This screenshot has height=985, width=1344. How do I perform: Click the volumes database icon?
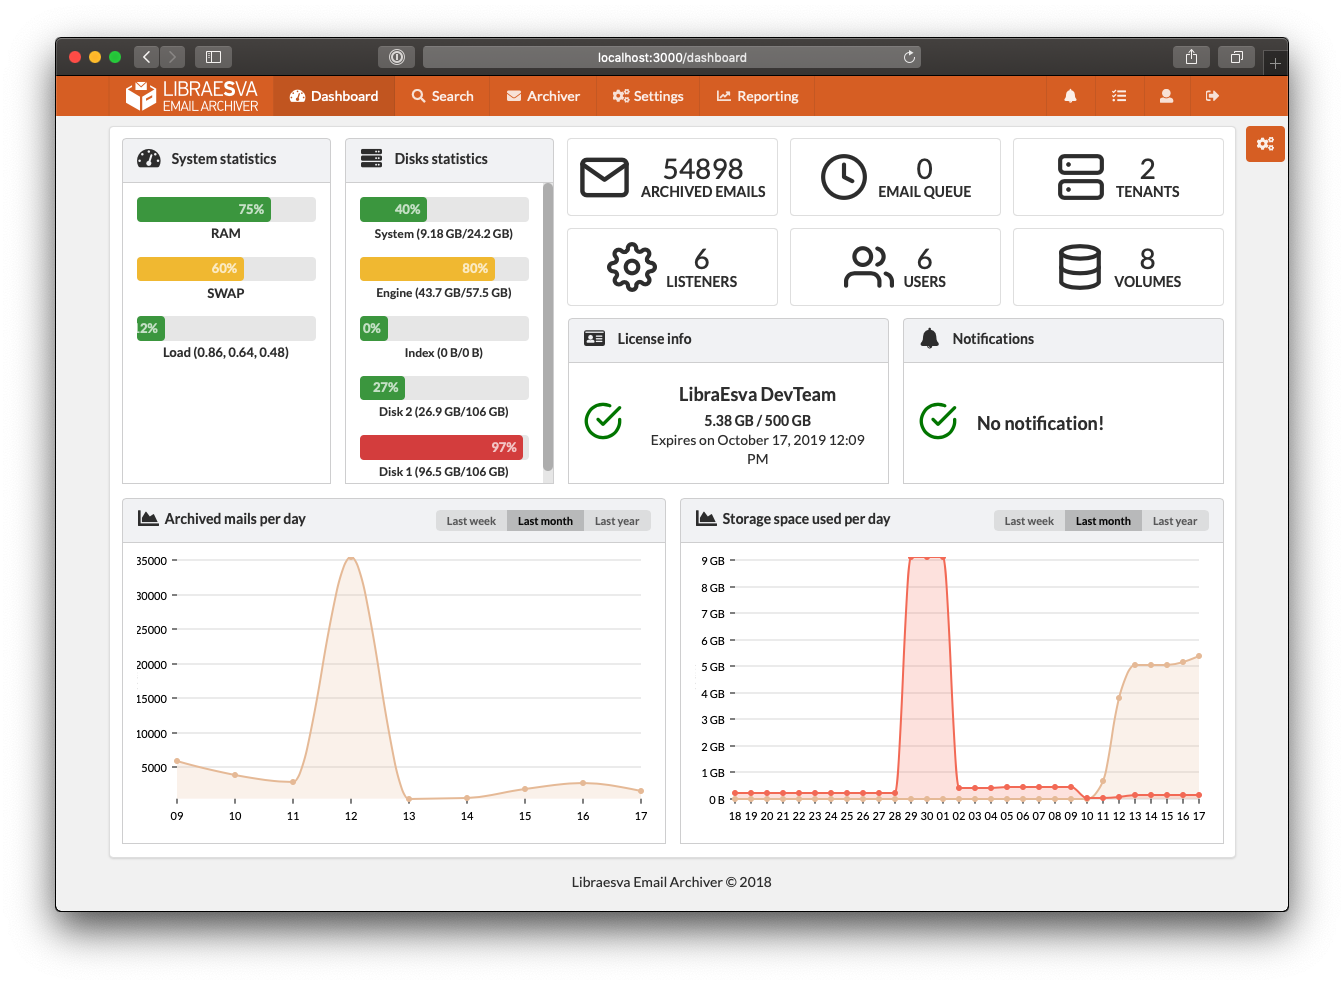(1080, 267)
